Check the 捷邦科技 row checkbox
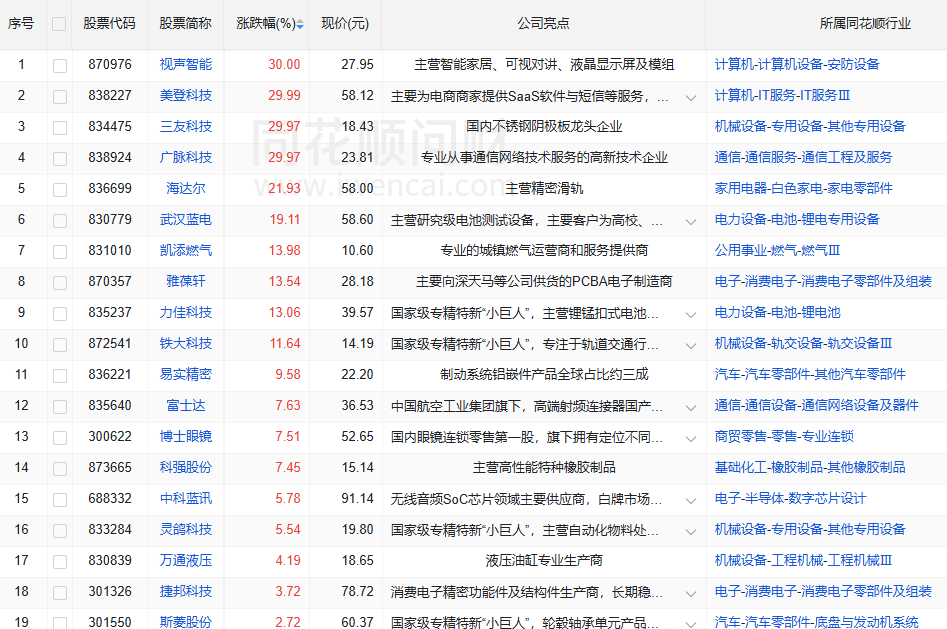The image size is (947, 629). coord(60,593)
